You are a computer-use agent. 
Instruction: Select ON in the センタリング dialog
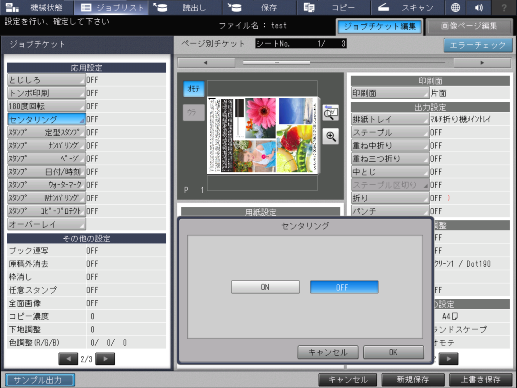click(x=265, y=287)
